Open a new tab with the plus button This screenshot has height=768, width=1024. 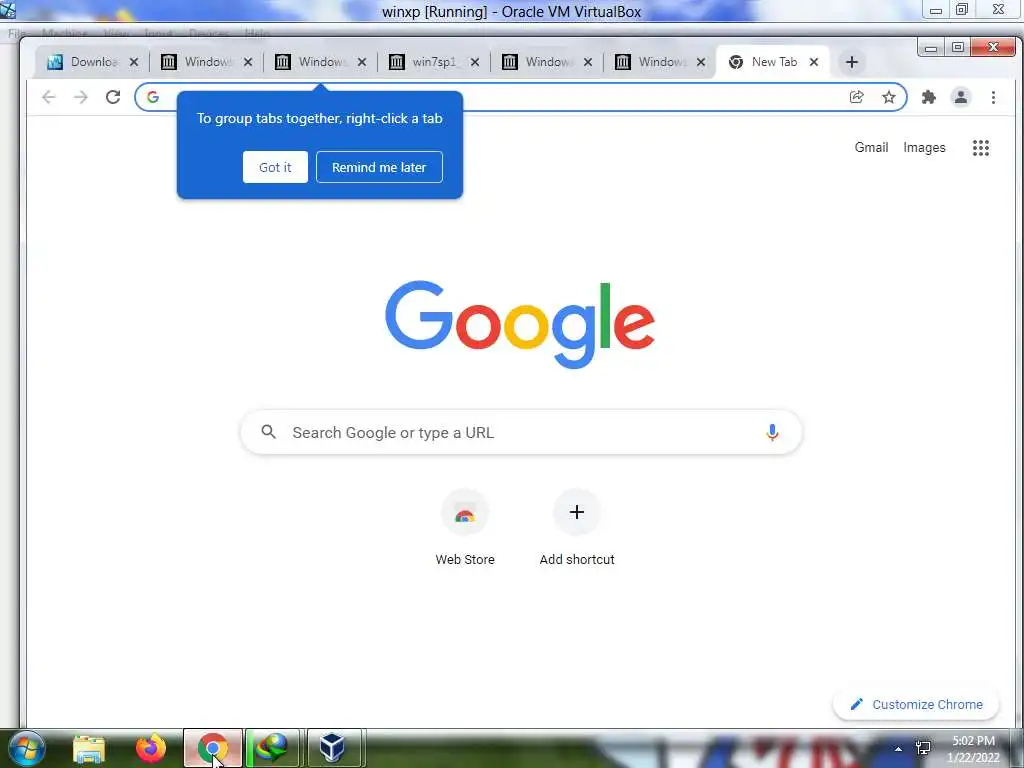pyautogui.click(x=852, y=62)
